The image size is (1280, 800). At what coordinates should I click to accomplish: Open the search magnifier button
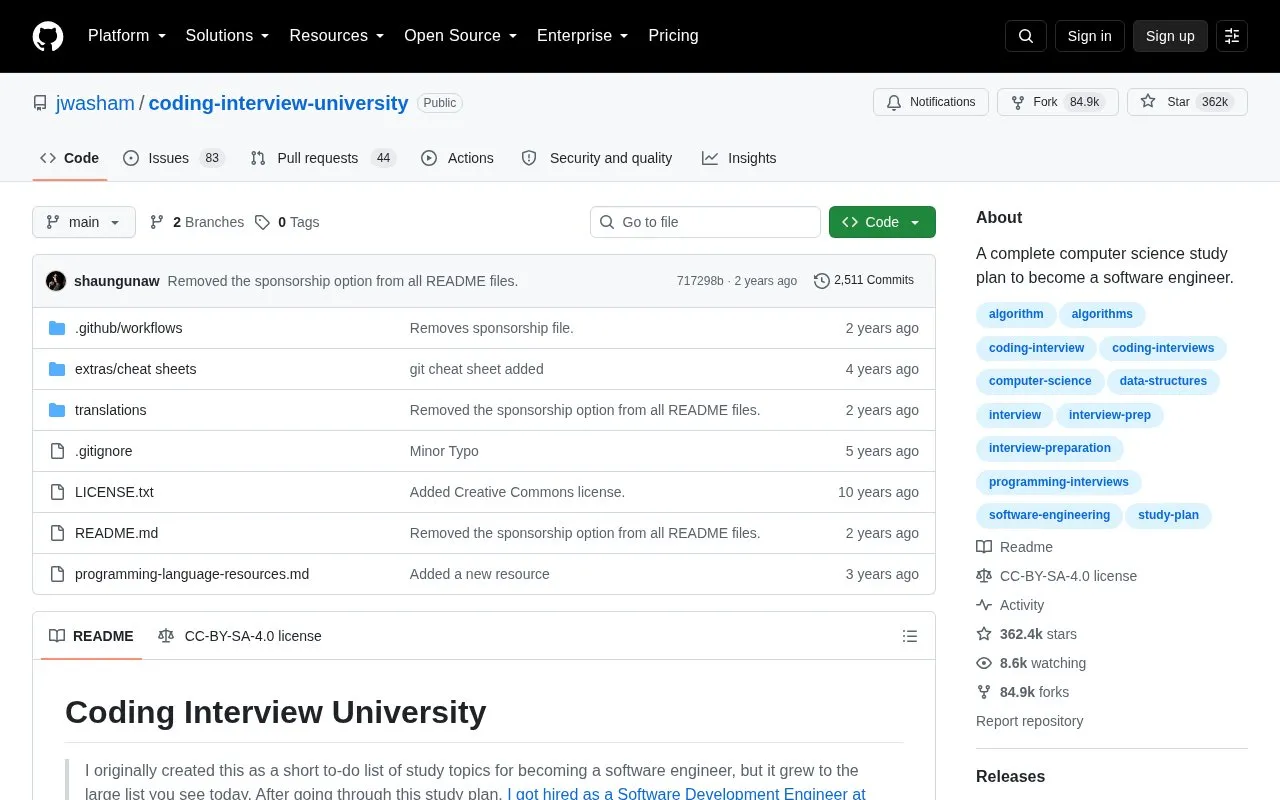(1026, 36)
